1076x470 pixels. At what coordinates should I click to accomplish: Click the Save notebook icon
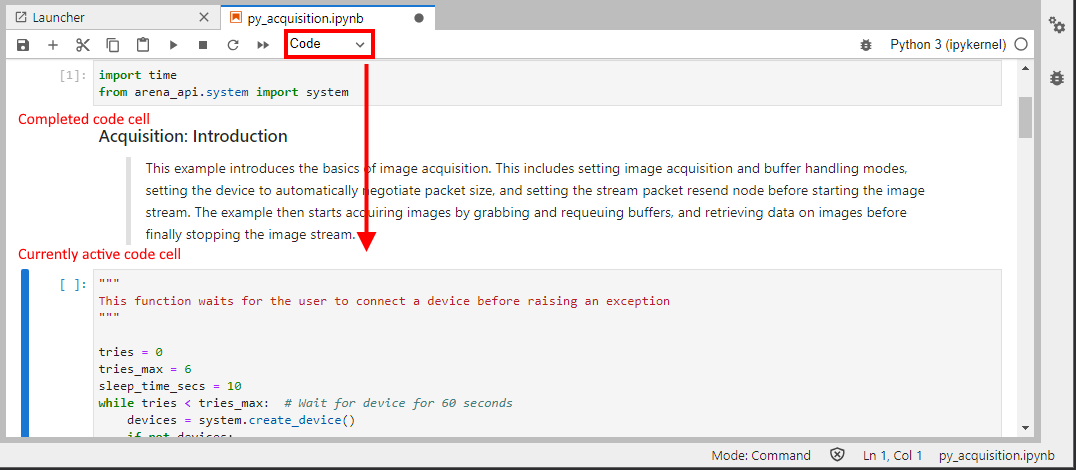pyautogui.click(x=23, y=45)
